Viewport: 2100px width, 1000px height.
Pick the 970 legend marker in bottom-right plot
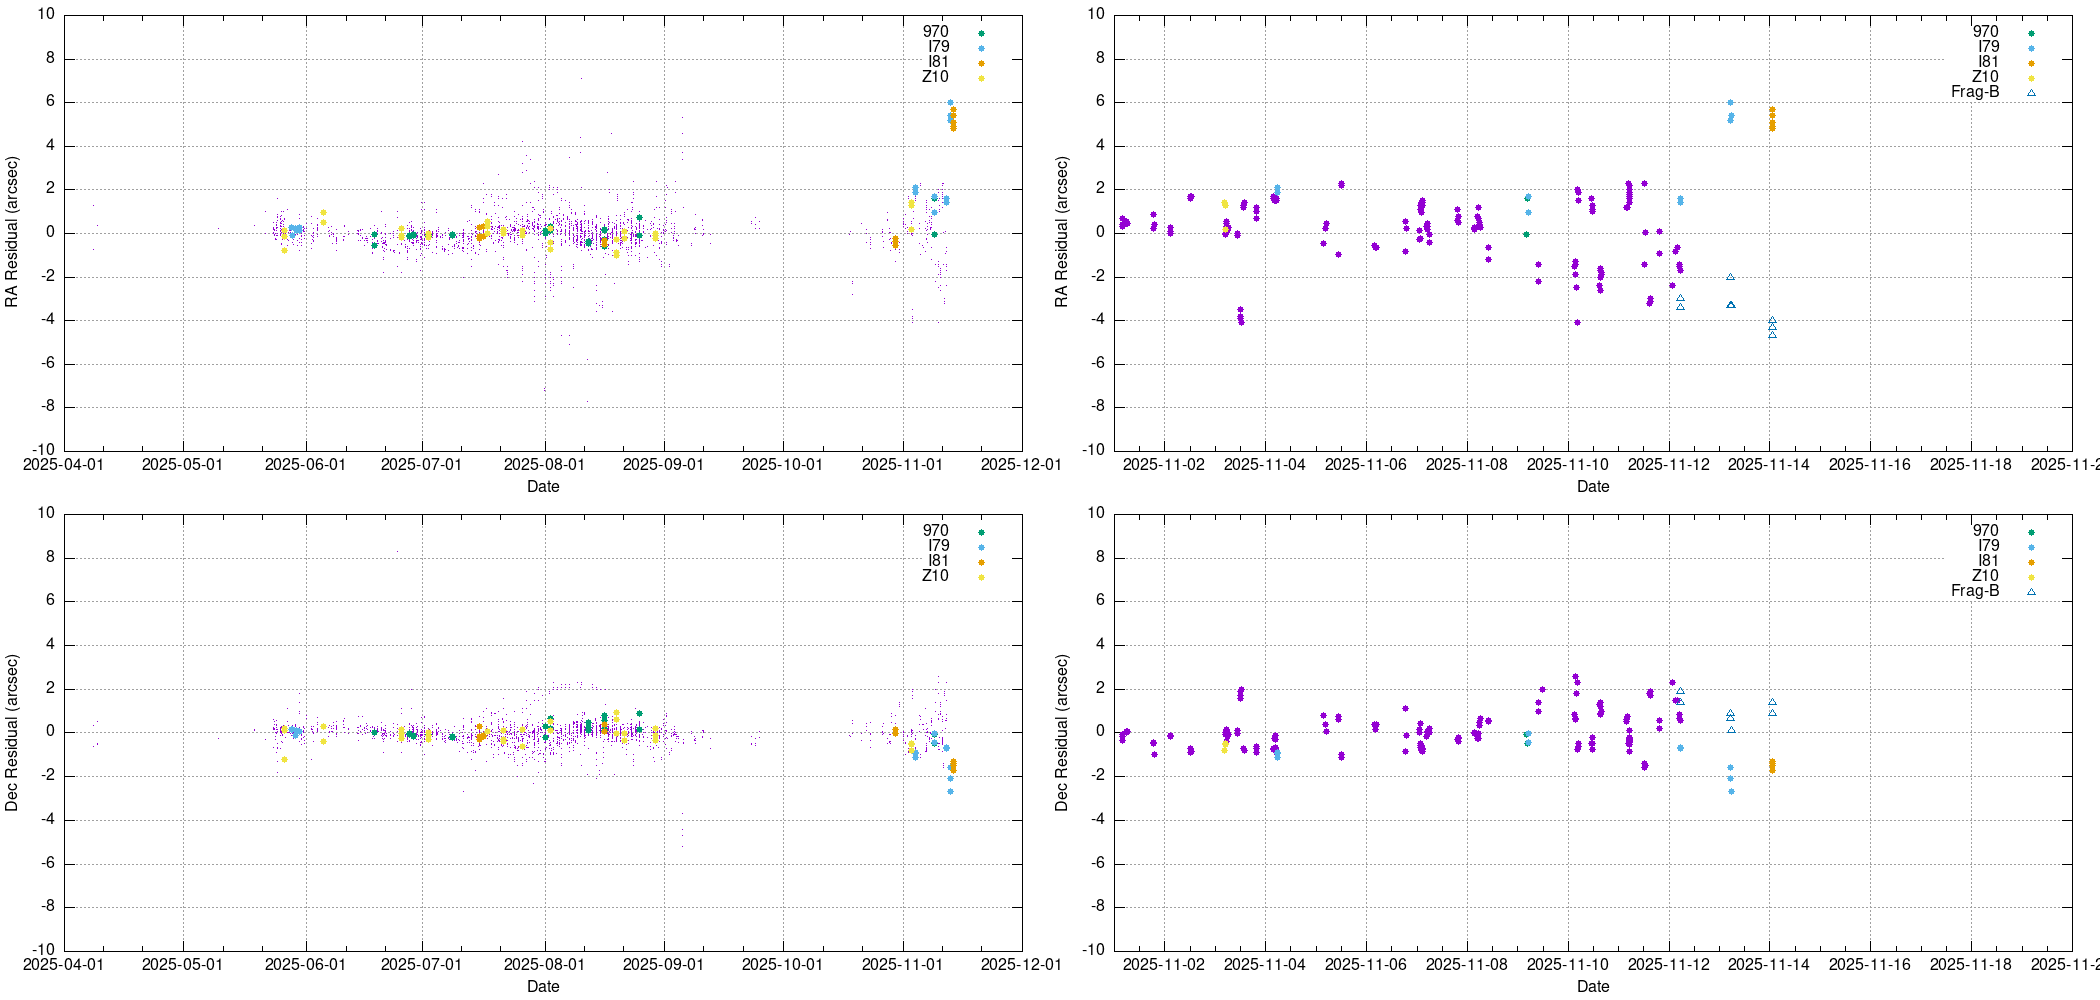(2031, 532)
